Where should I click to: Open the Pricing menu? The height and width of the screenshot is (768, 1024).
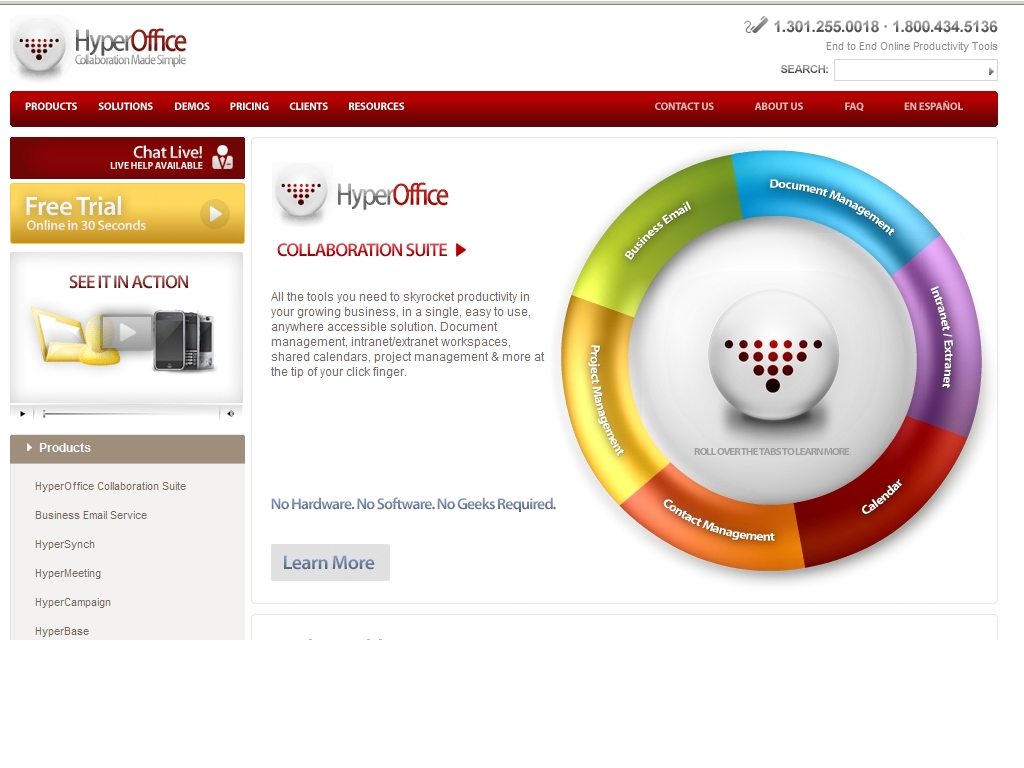(x=249, y=106)
